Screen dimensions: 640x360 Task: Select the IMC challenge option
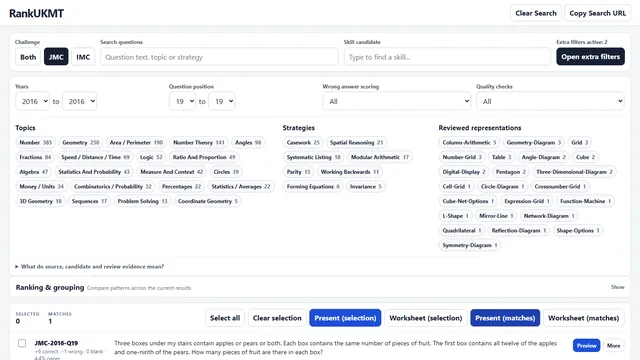click(x=83, y=57)
